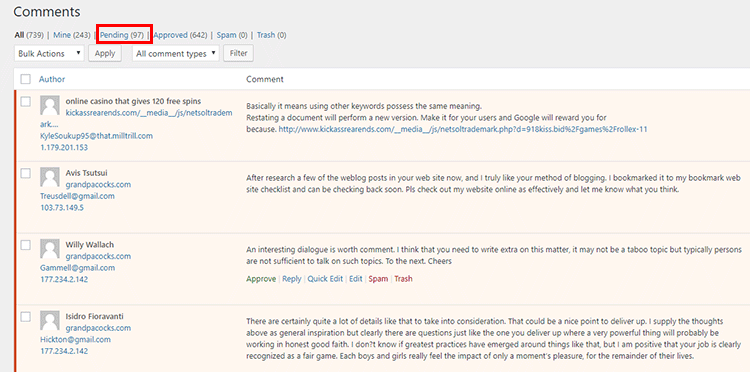
Task: Approve Willy Wallach's comment
Action: click(x=261, y=279)
